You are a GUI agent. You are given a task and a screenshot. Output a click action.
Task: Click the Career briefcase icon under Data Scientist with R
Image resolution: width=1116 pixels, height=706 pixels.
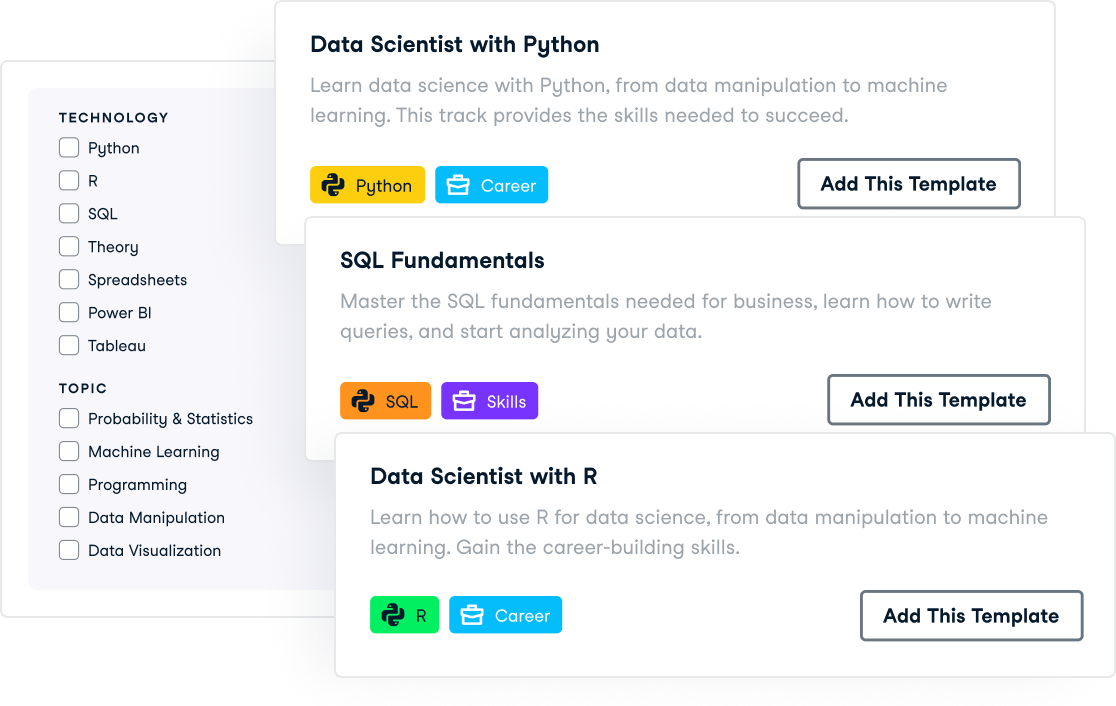point(474,615)
